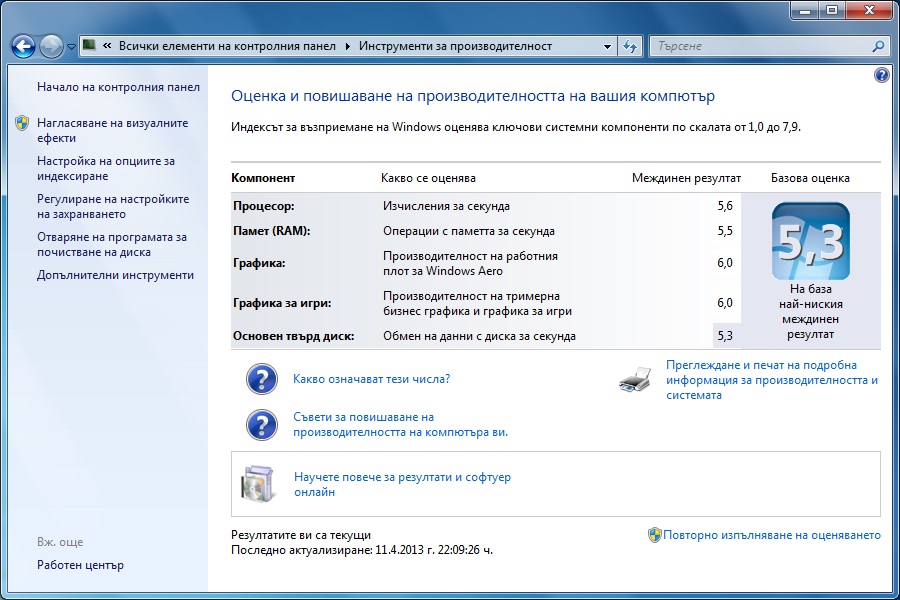The width and height of the screenshot is (900, 600).
Task: Open Преглеждане и печат на подробна информация link
Action: point(772,380)
